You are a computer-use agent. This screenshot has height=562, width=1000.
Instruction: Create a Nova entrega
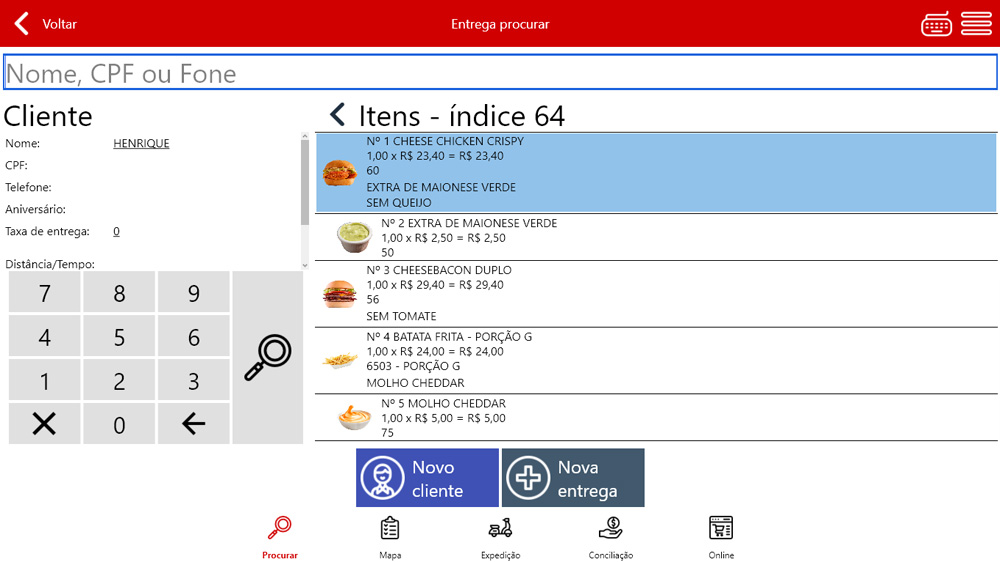tap(573, 478)
